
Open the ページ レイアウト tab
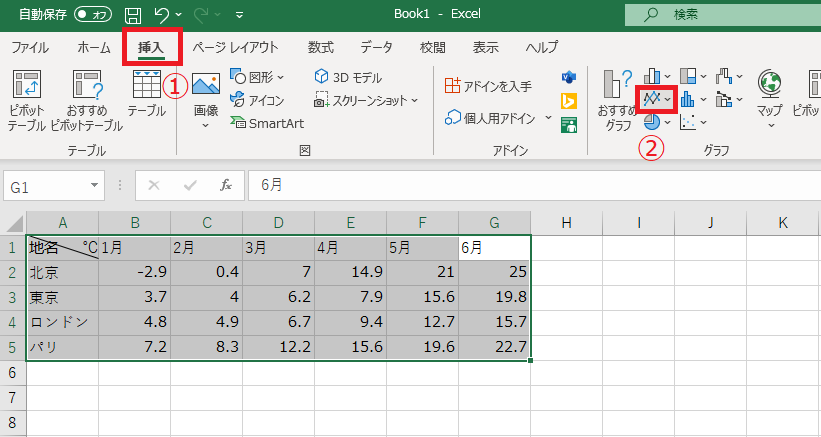point(236,47)
